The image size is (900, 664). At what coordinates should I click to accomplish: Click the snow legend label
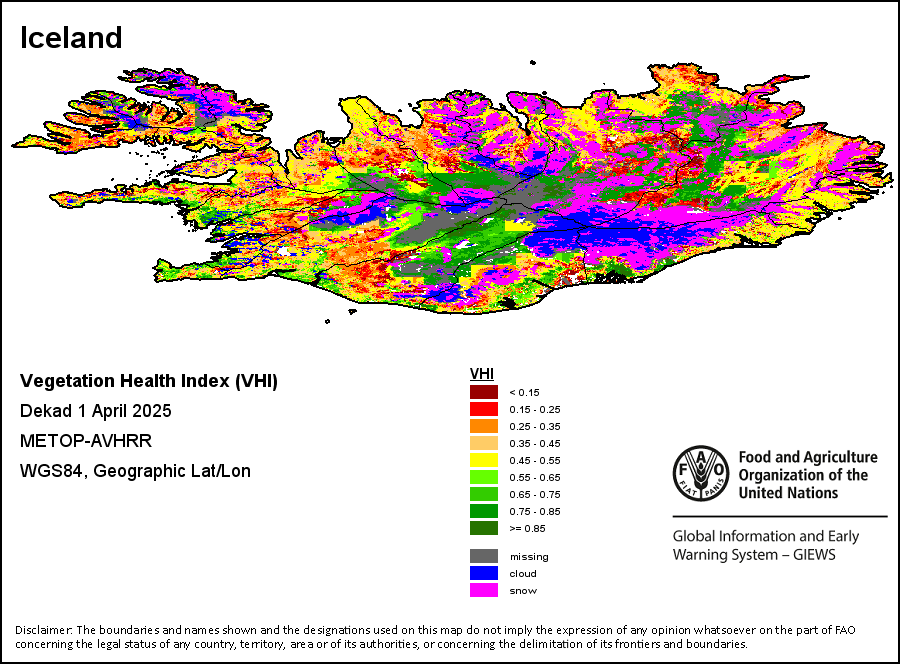click(523, 591)
